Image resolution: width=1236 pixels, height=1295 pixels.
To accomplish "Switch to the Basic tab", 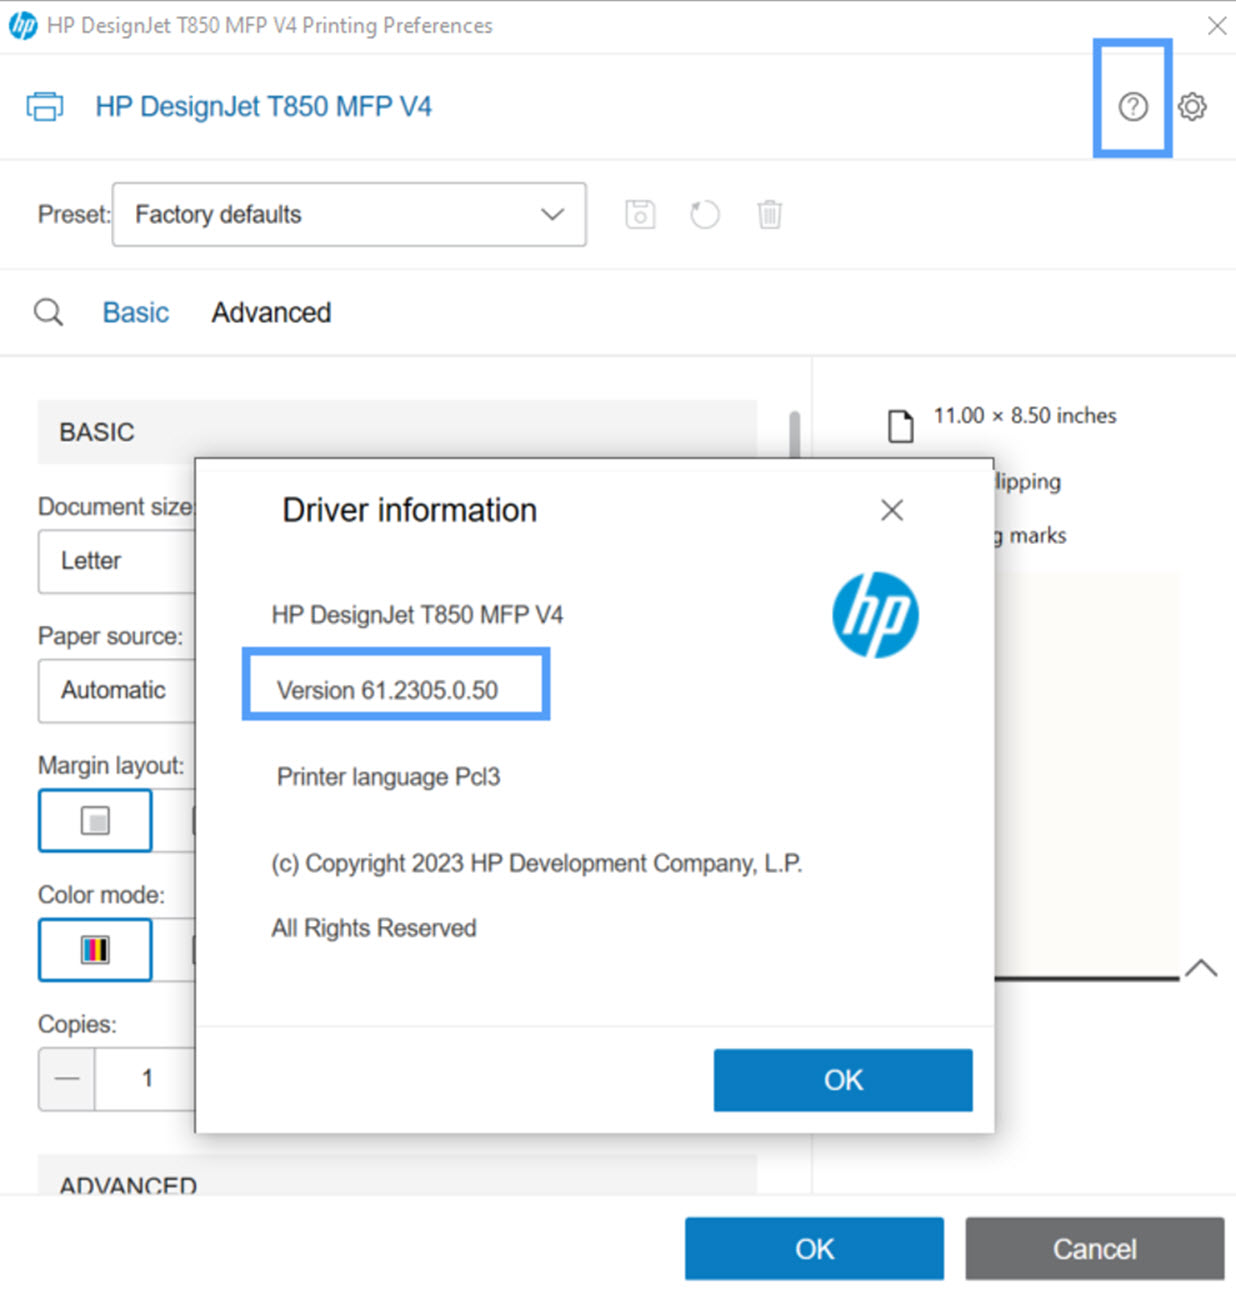I will click(135, 312).
